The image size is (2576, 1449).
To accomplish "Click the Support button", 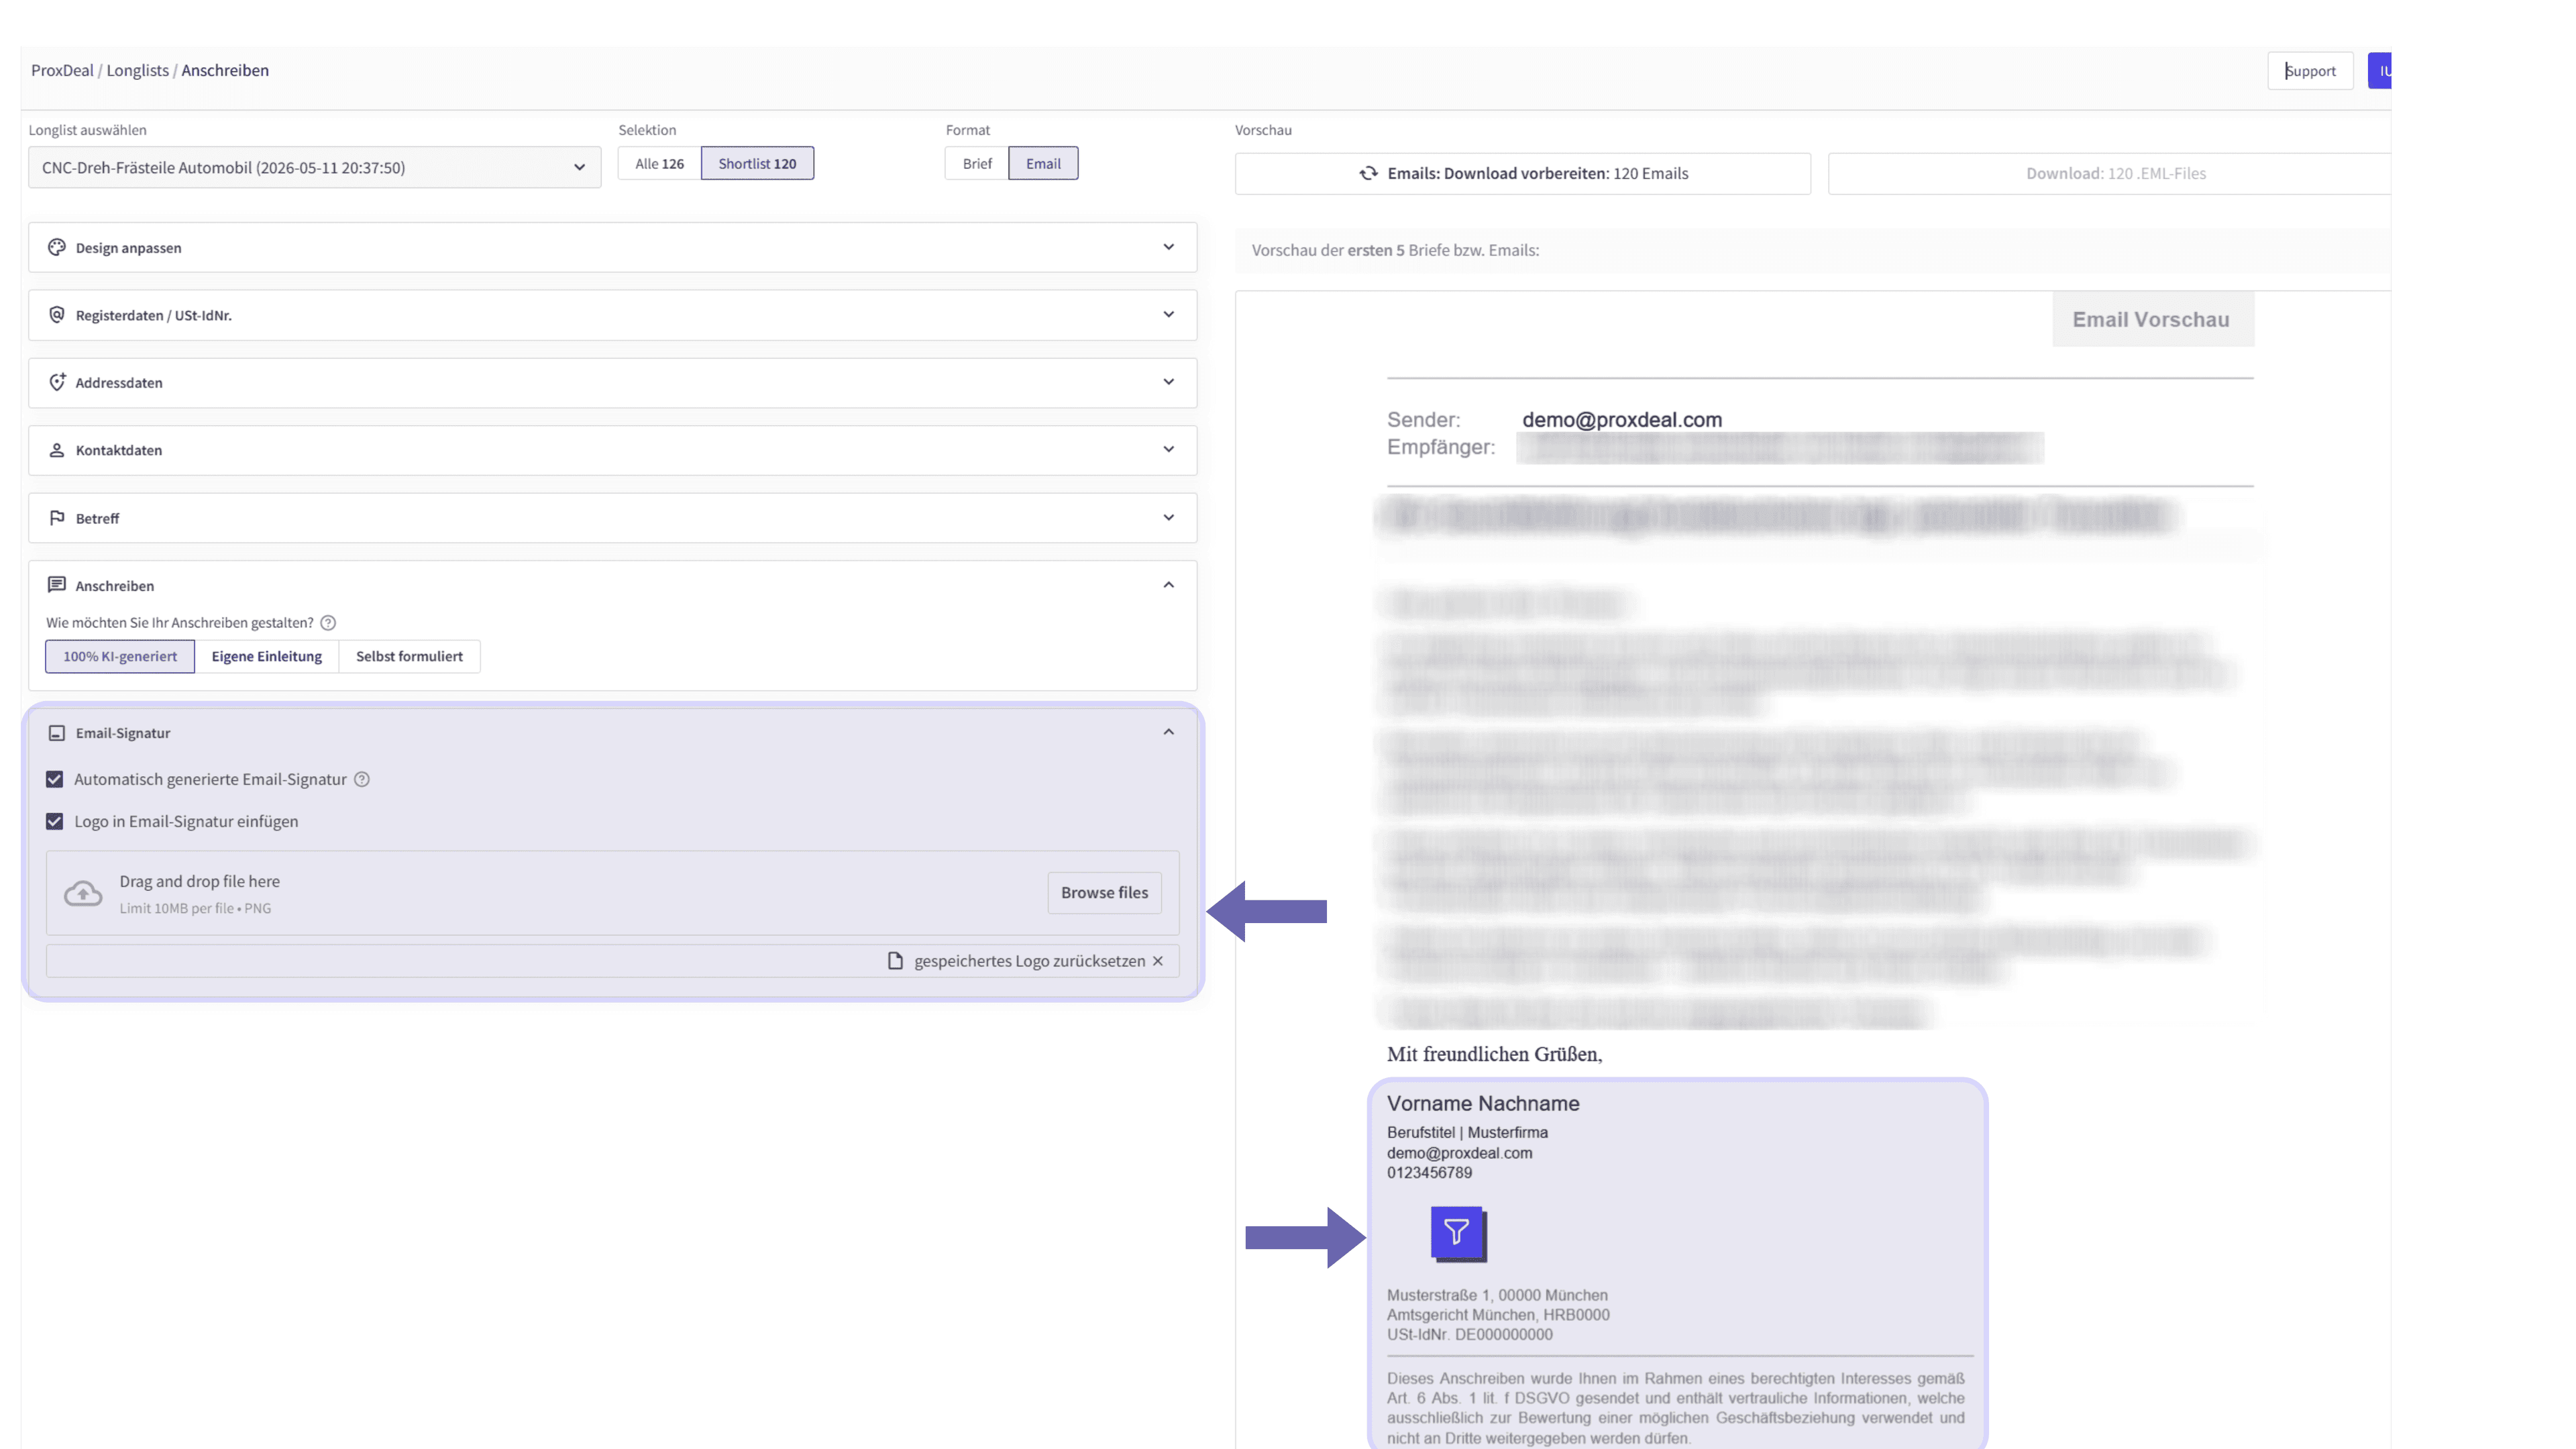I will pos(2310,71).
